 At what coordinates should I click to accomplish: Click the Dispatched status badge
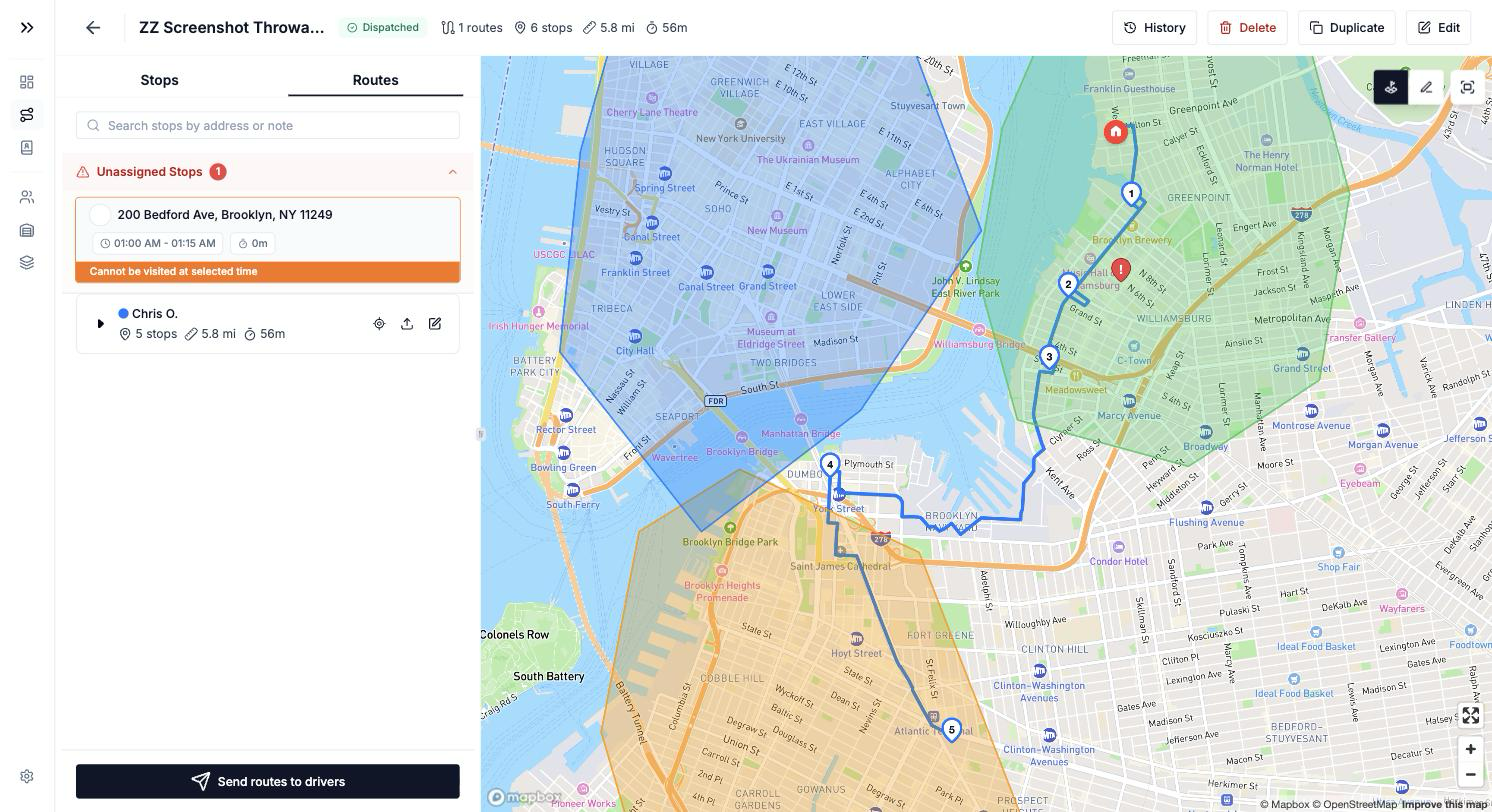pos(383,28)
